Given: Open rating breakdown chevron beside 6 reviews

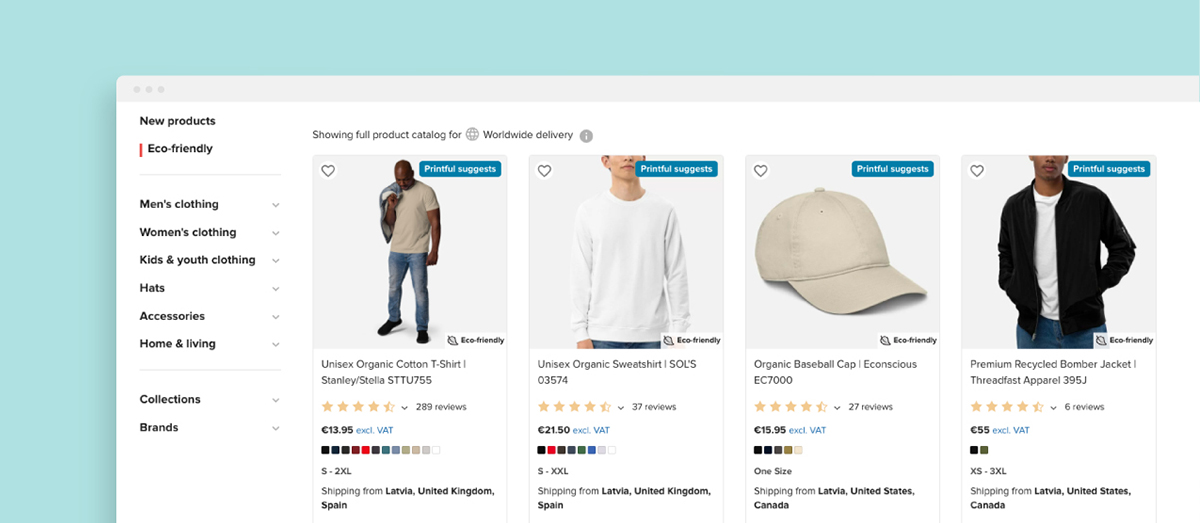Looking at the screenshot, I should pyautogui.click(x=1053, y=408).
